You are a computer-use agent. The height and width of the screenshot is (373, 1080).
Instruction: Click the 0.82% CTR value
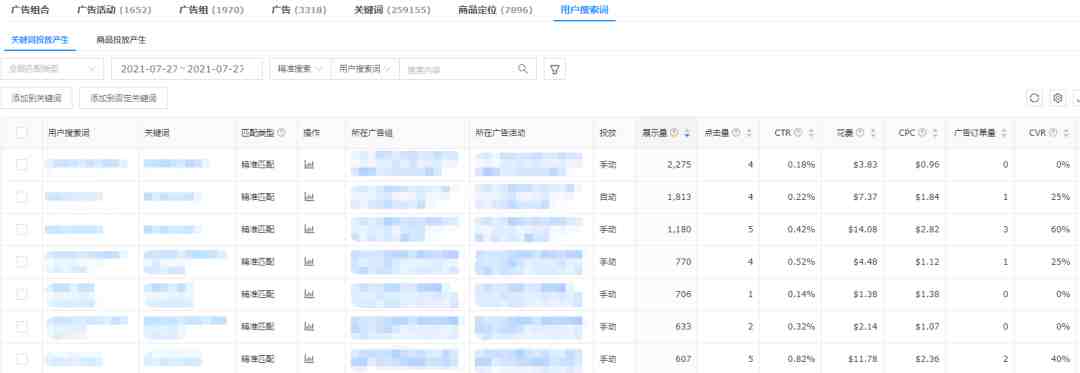click(x=802, y=359)
